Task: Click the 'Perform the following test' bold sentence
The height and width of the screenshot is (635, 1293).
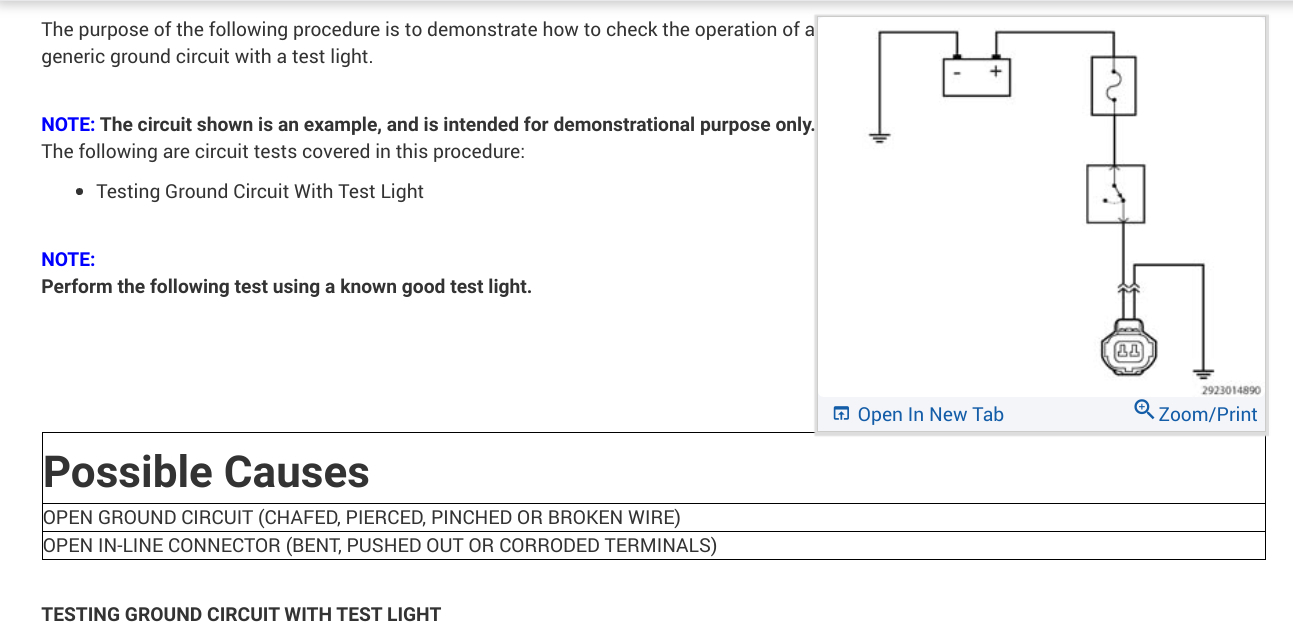Action: pos(286,287)
